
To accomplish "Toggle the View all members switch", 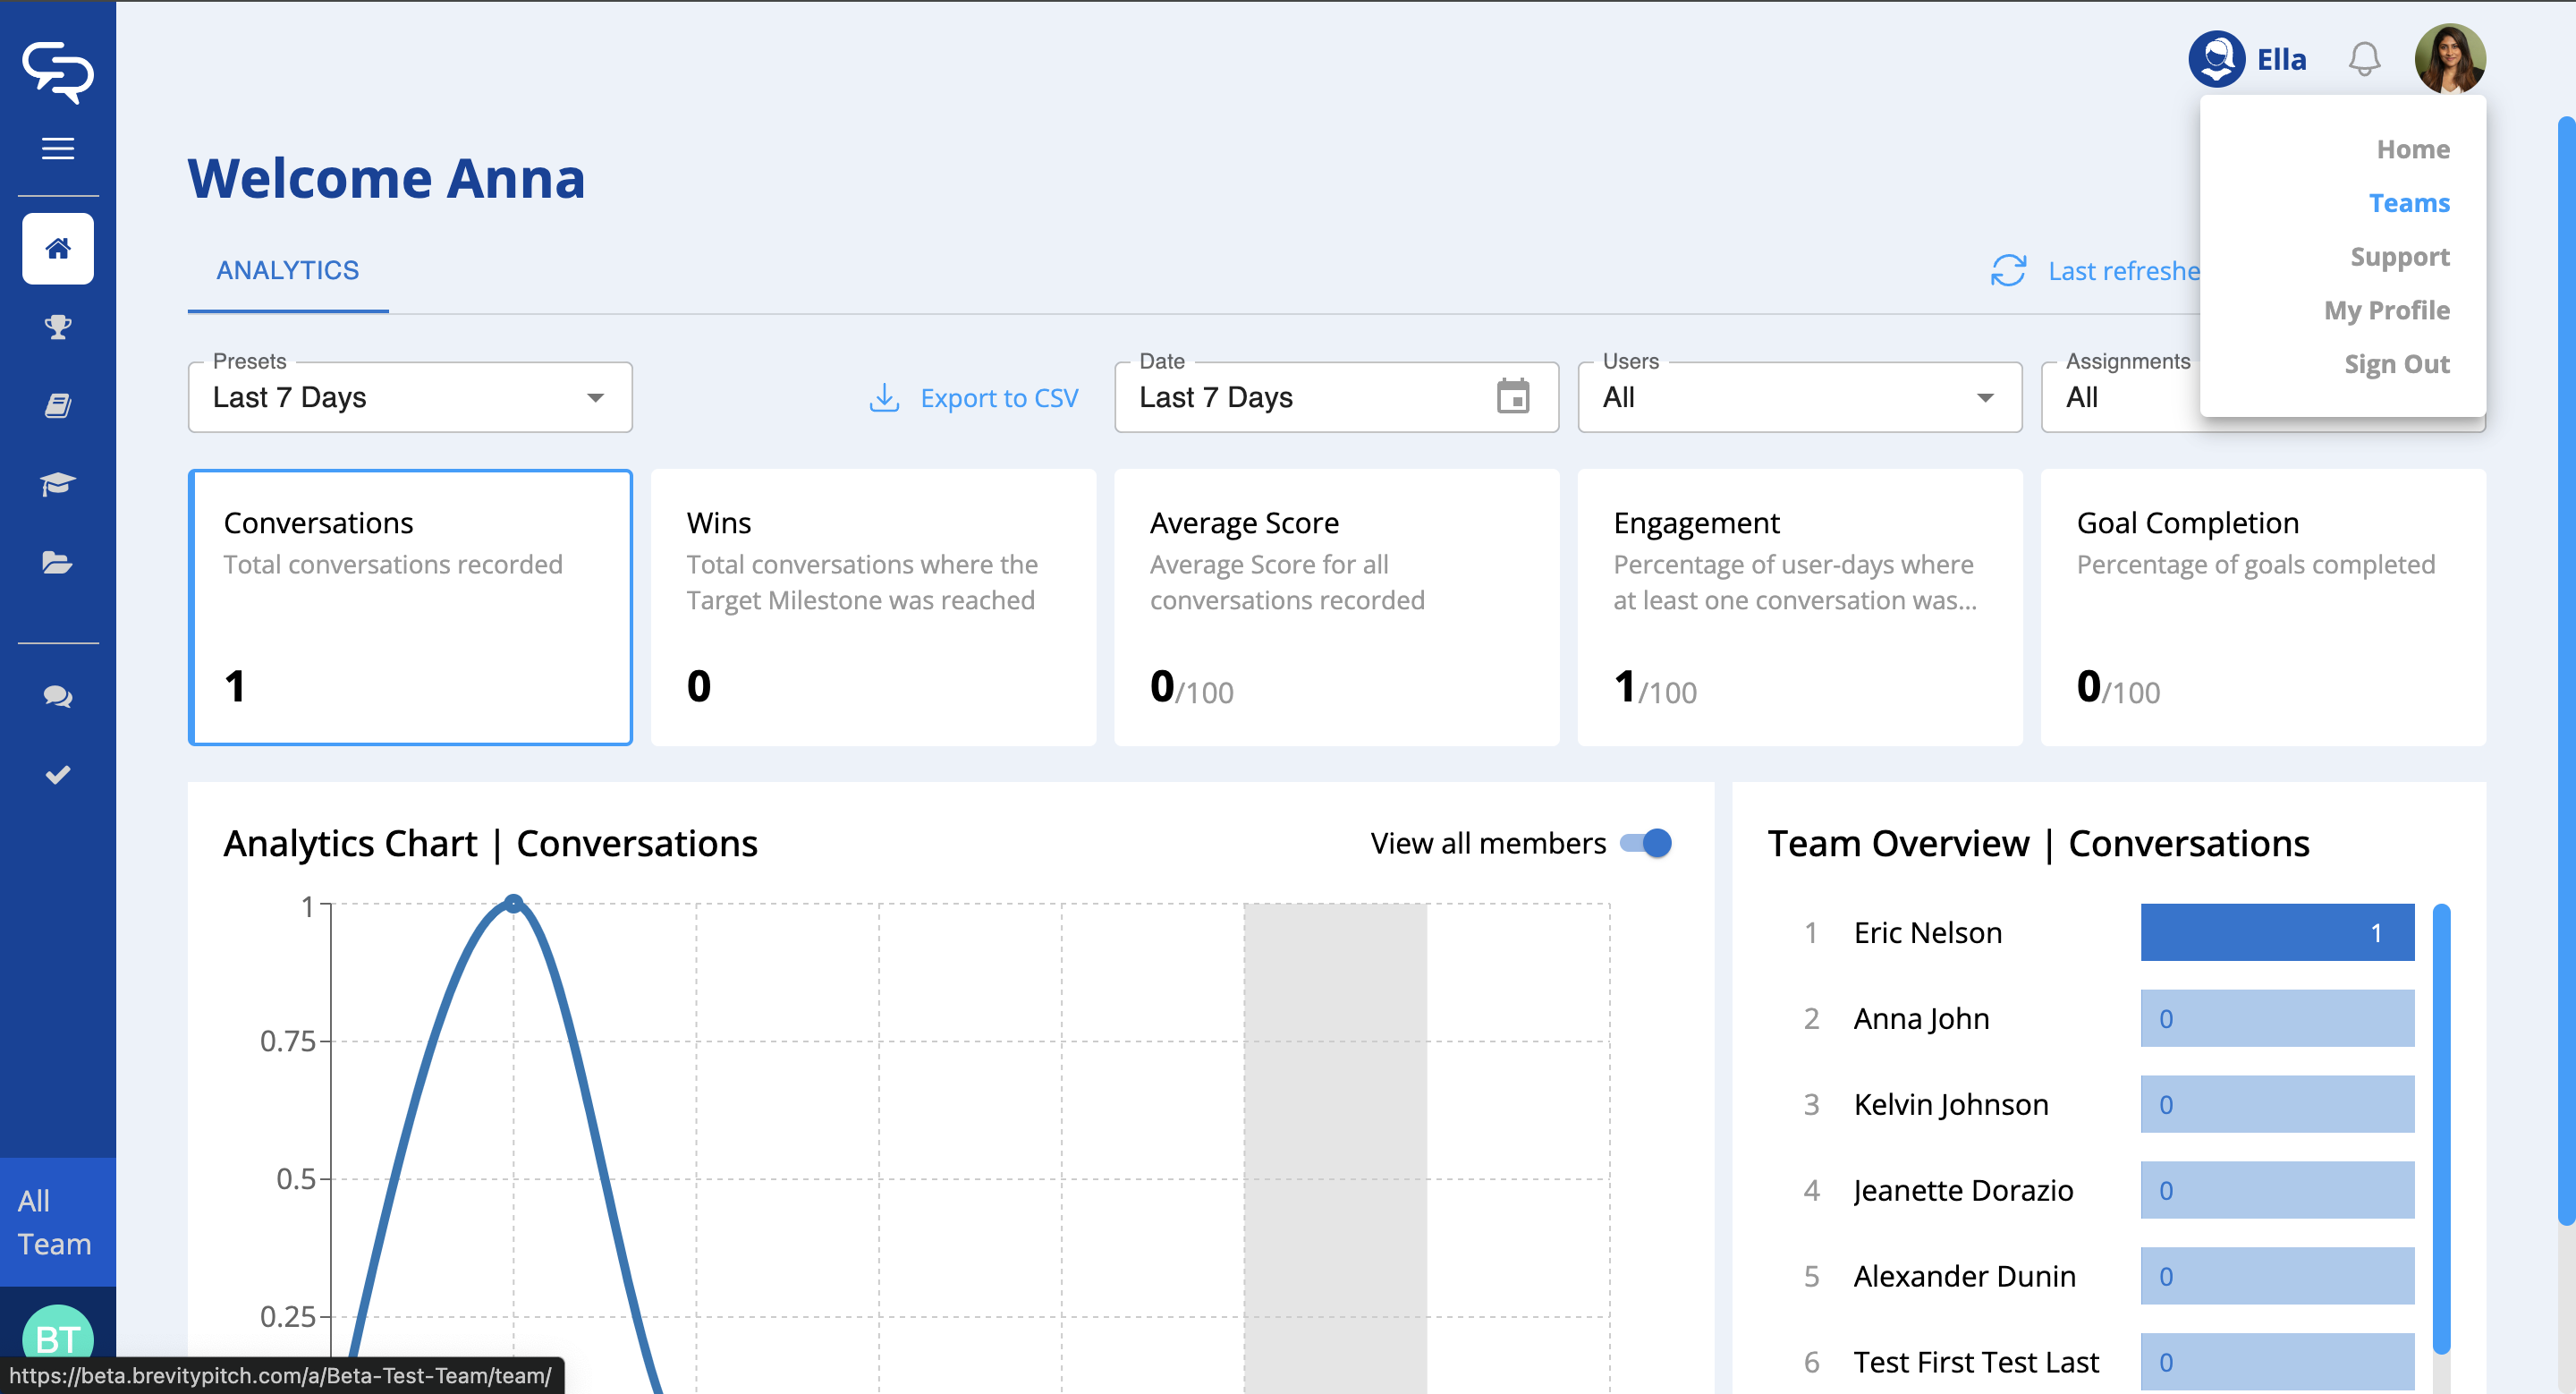I will click(1646, 843).
